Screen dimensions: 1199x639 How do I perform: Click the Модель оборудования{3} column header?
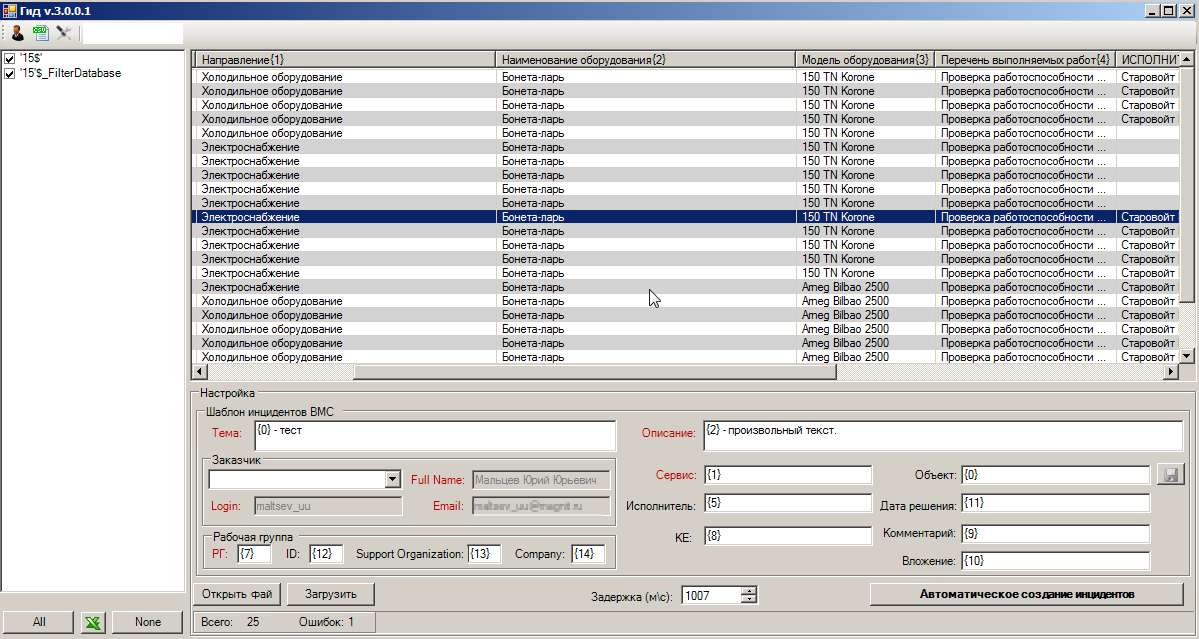865,60
